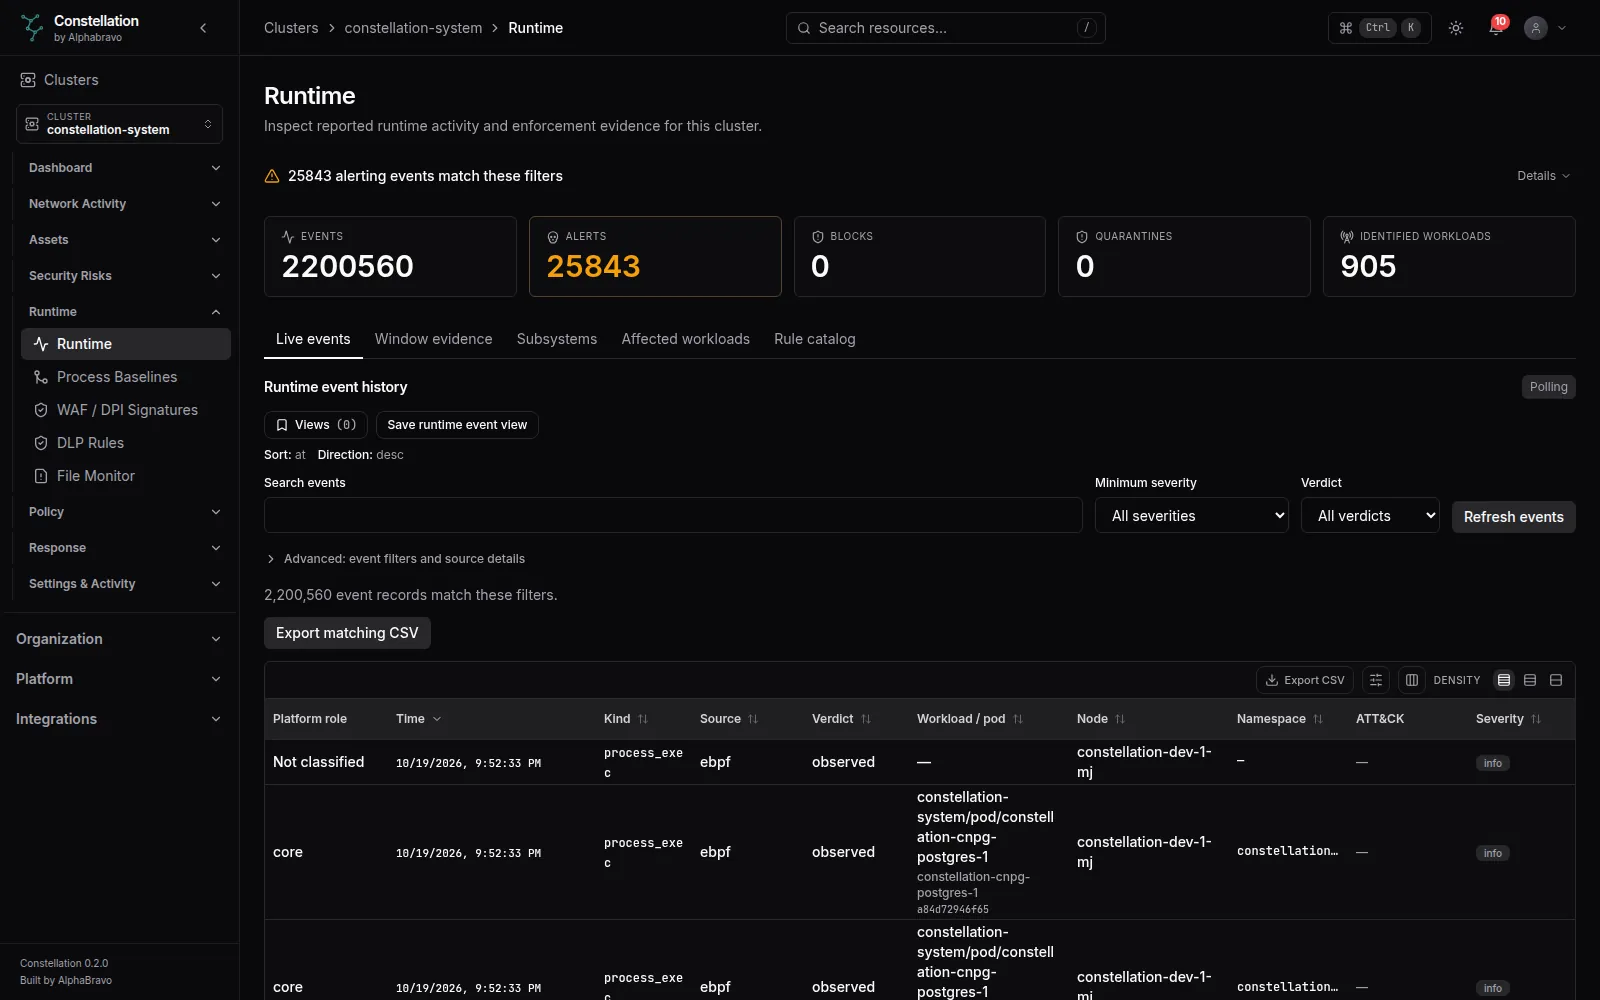Screen dimensions: 1600x1000
Task: Select the Blocks stat card
Action: pos(920,256)
